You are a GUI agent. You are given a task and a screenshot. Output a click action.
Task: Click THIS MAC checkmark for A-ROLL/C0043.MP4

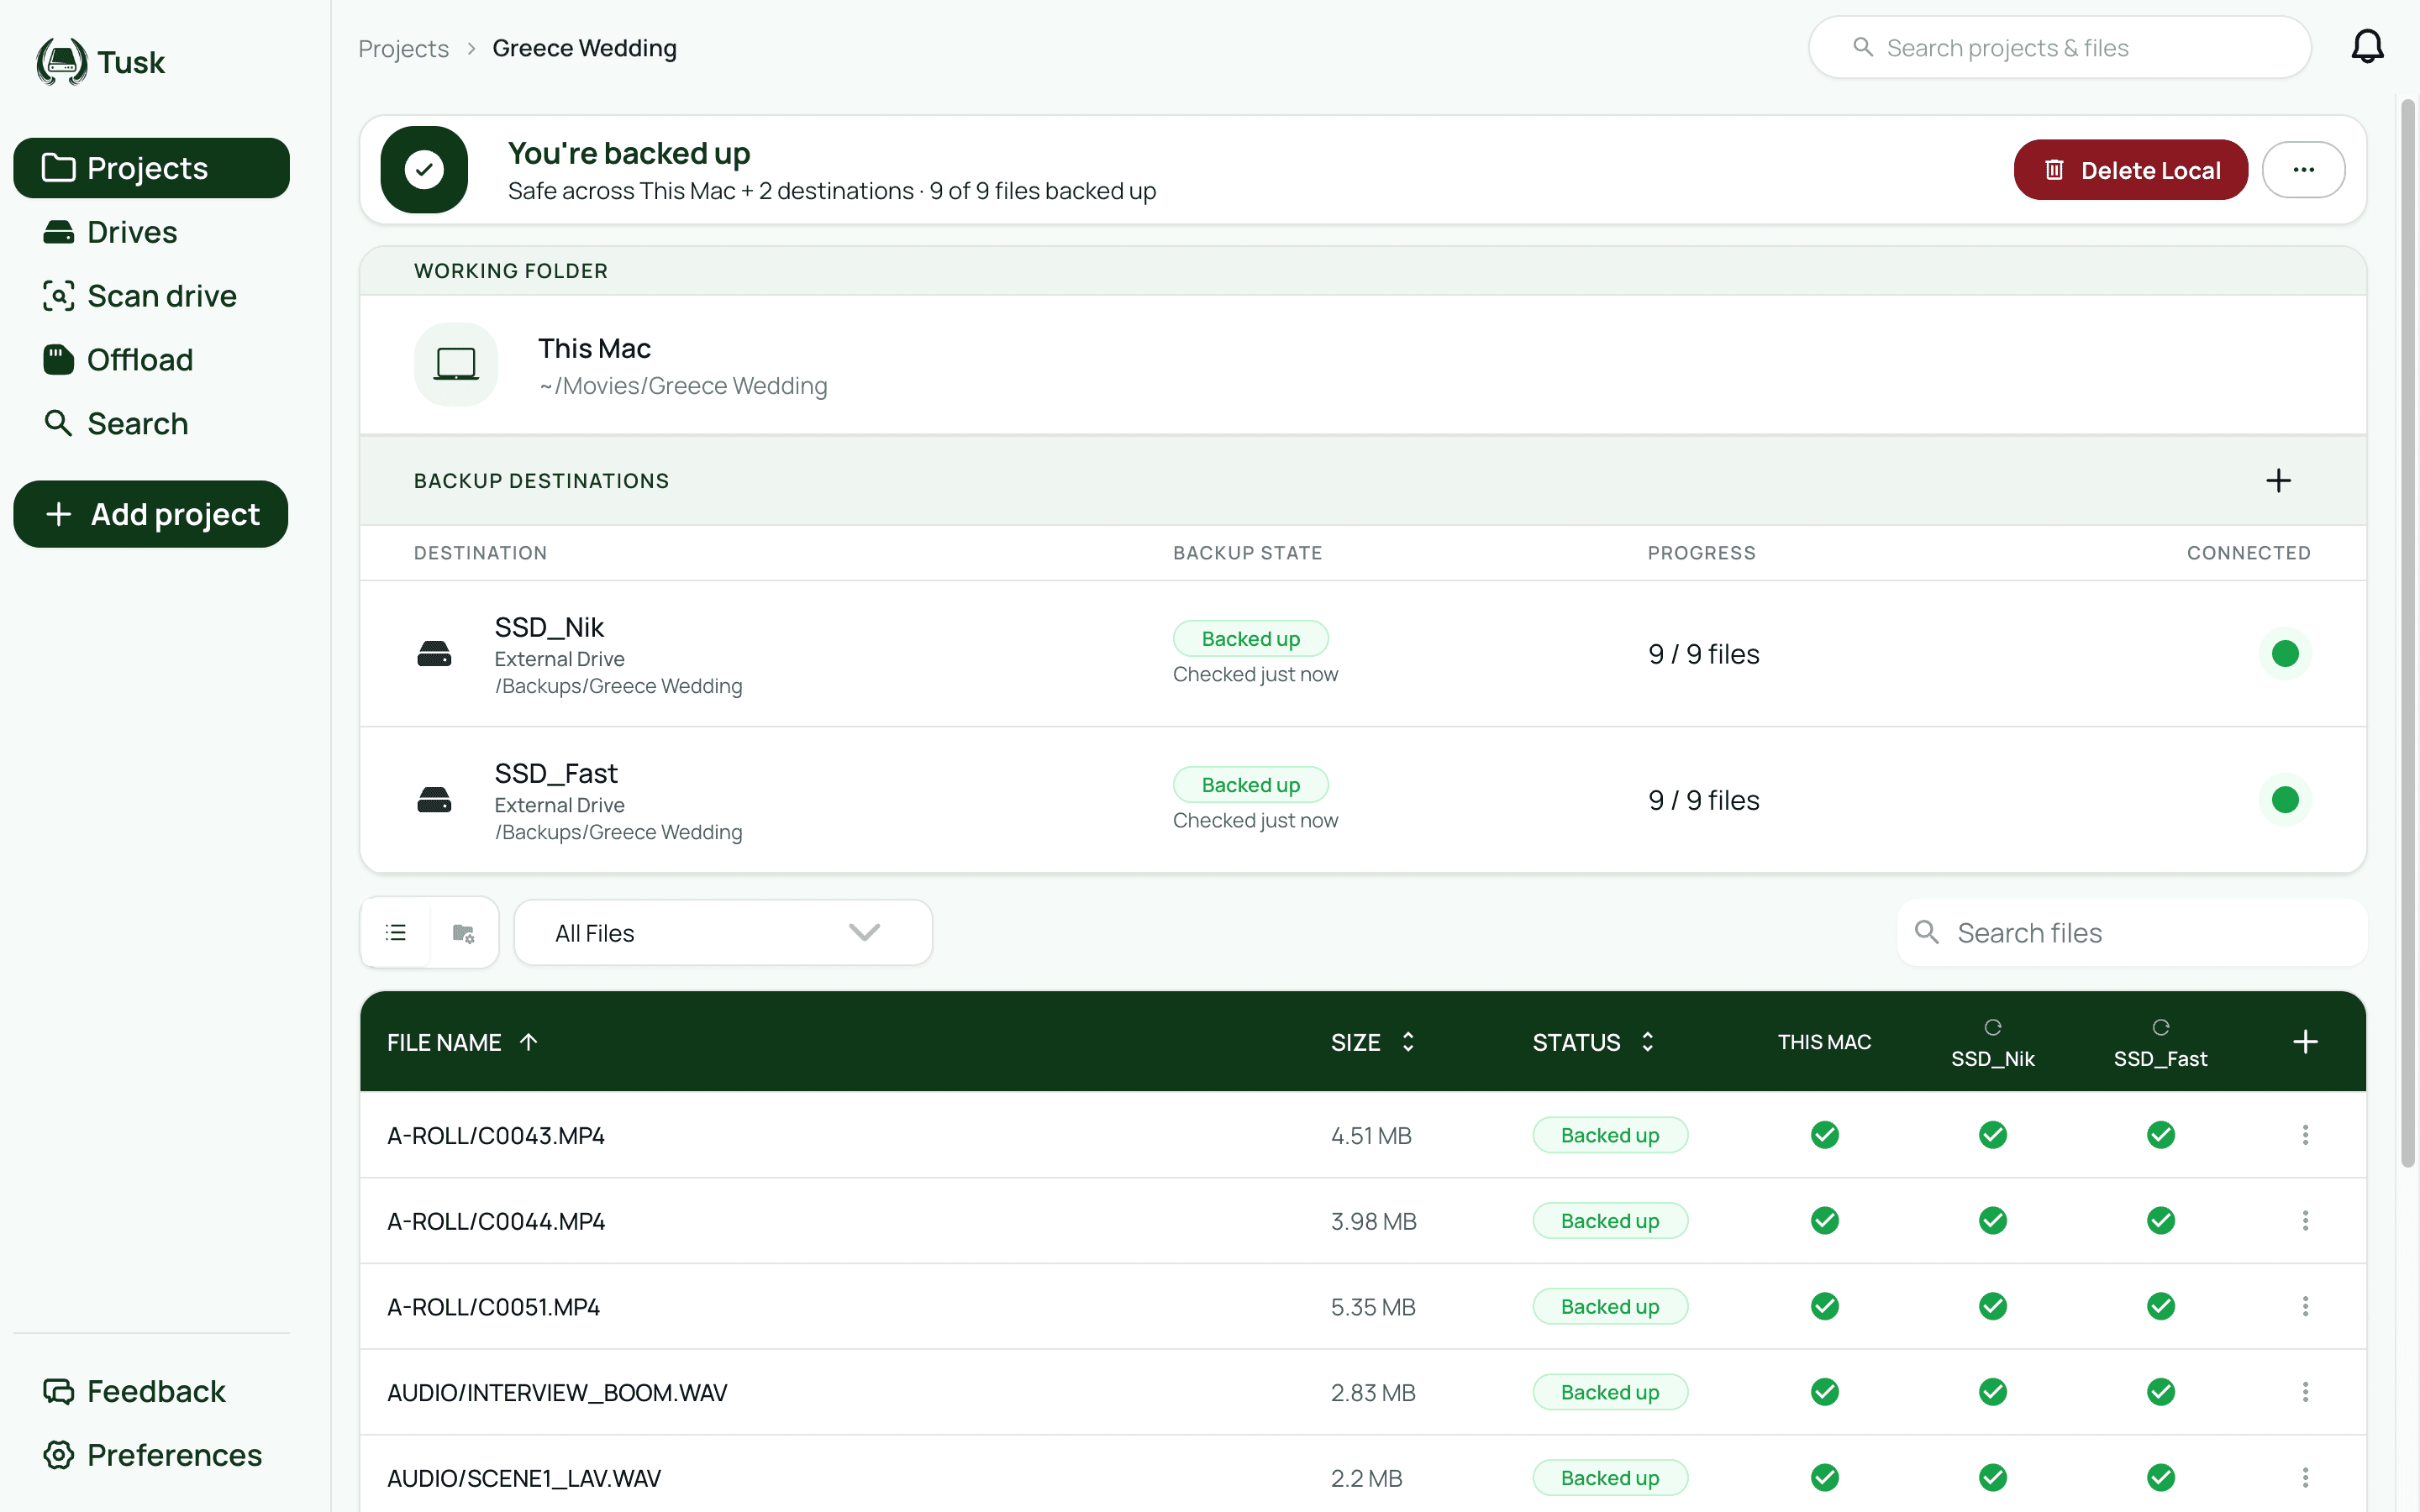tap(1824, 1135)
